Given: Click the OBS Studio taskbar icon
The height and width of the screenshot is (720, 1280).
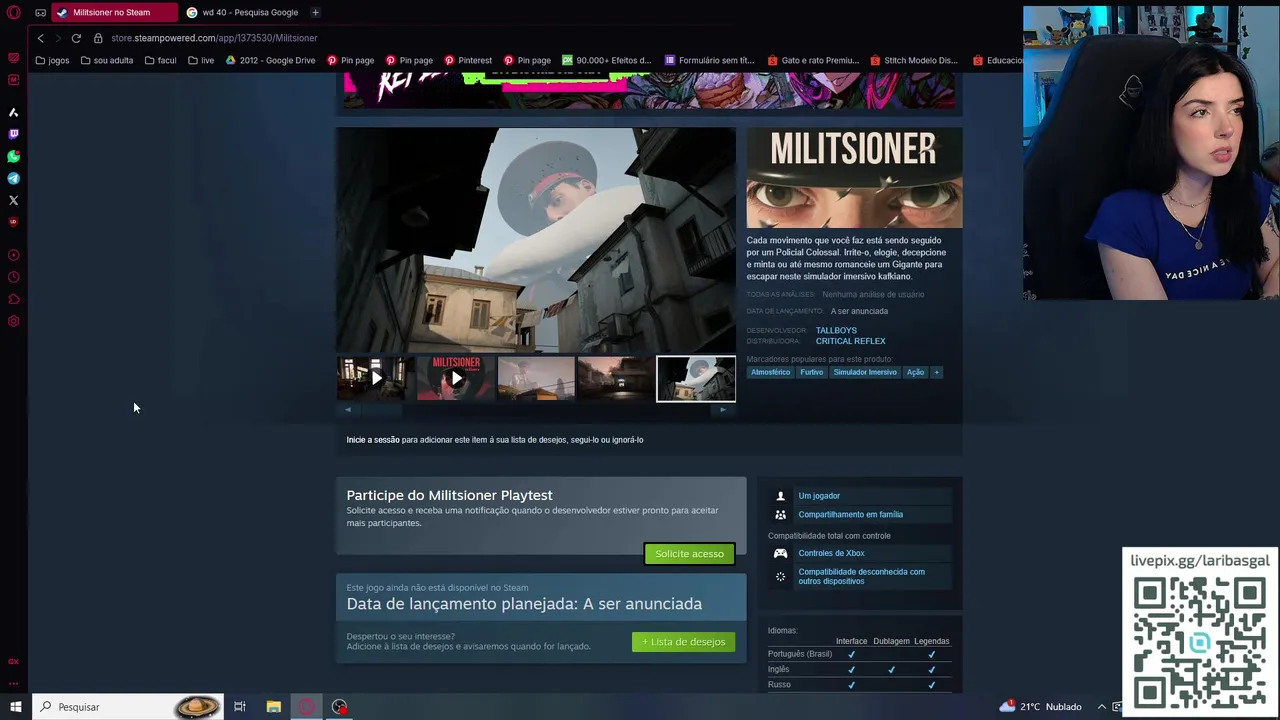Looking at the screenshot, I should [x=340, y=707].
